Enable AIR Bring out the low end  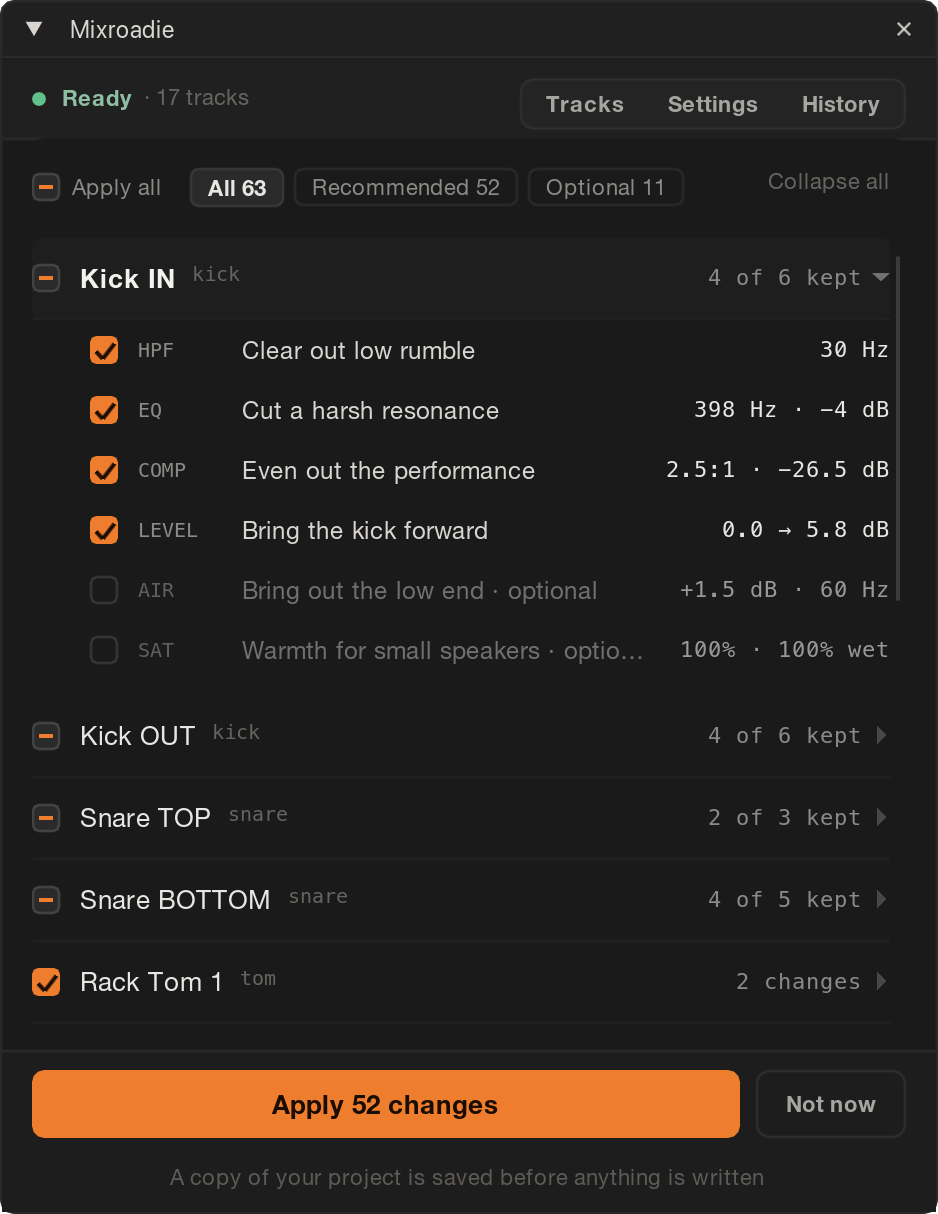point(104,590)
